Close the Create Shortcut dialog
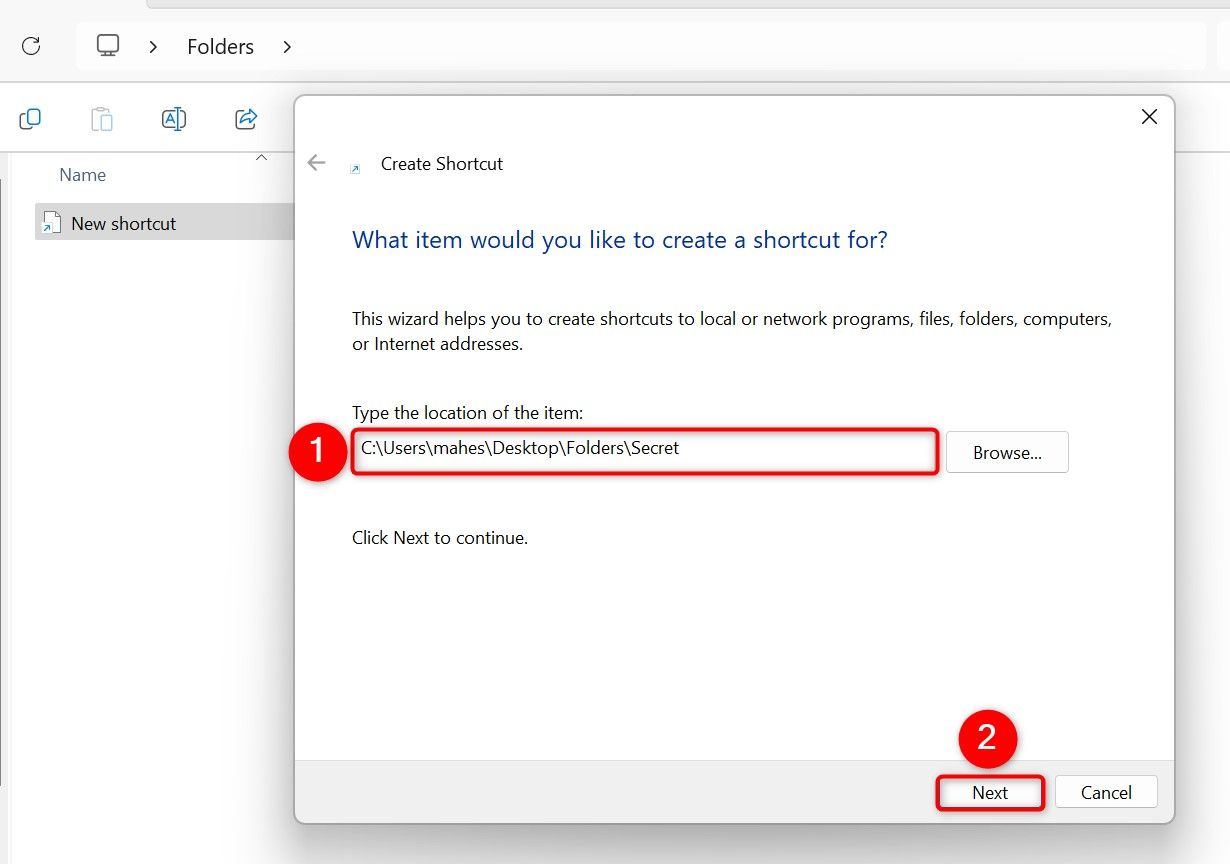This screenshot has height=864, width=1230. coord(1149,117)
